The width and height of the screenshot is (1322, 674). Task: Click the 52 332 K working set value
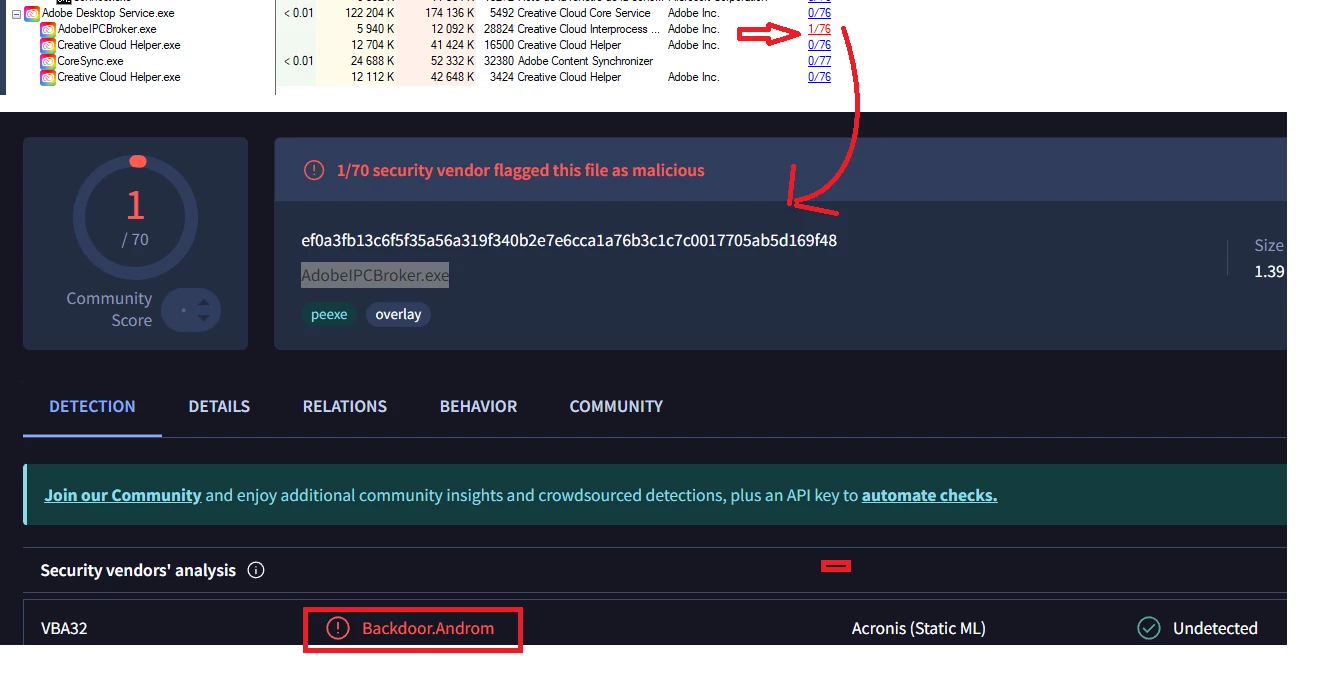[453, 61]
